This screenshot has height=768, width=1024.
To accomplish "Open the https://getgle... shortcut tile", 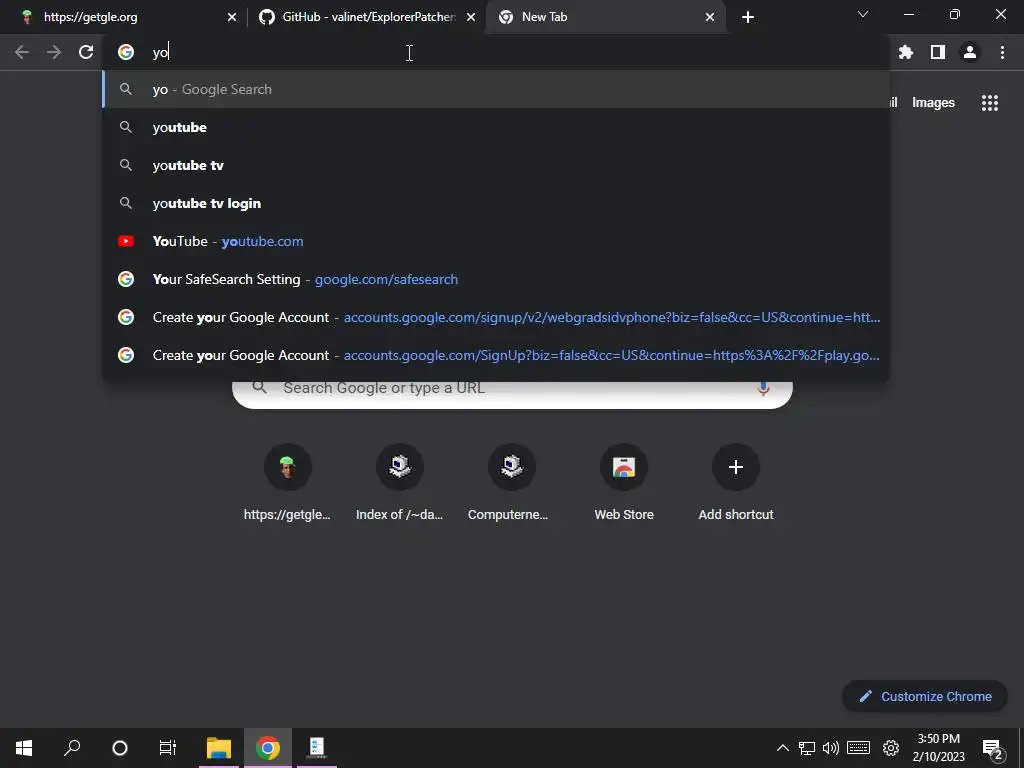I will 287,483.
